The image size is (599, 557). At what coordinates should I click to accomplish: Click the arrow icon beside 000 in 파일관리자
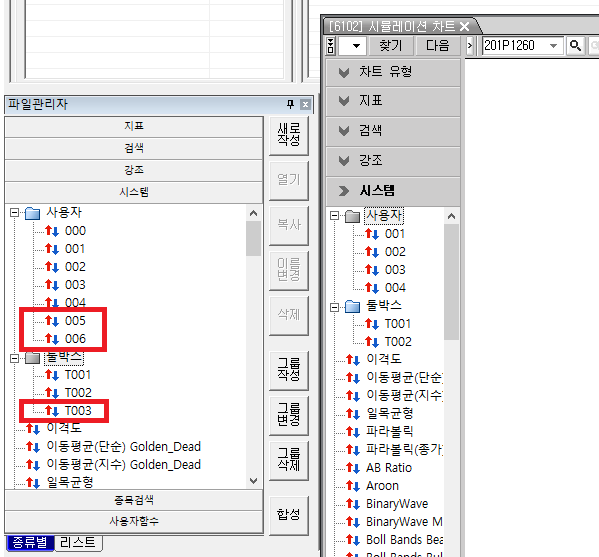tap(52, 231)
